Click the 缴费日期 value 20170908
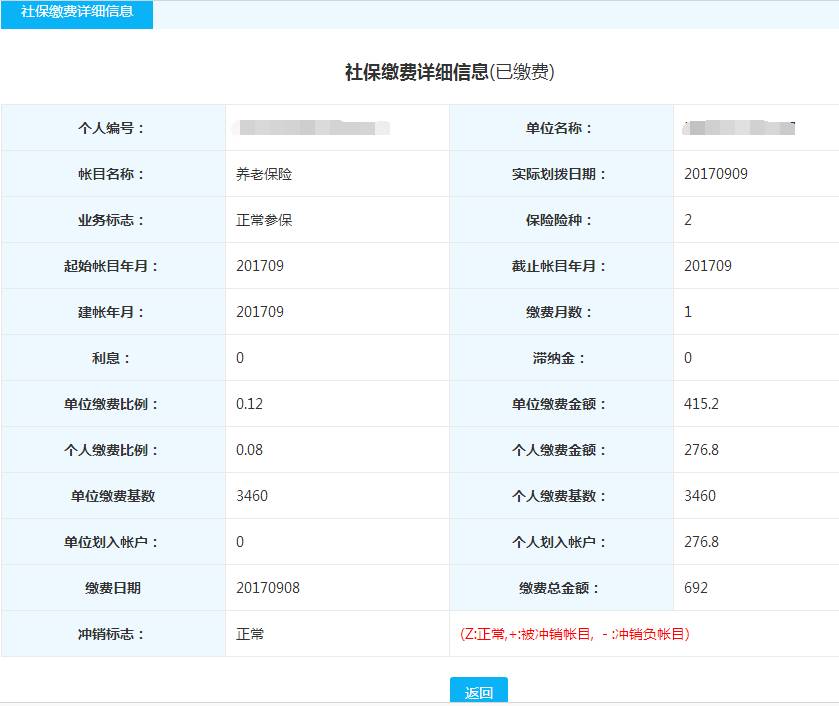 click(x=268, y=588)
